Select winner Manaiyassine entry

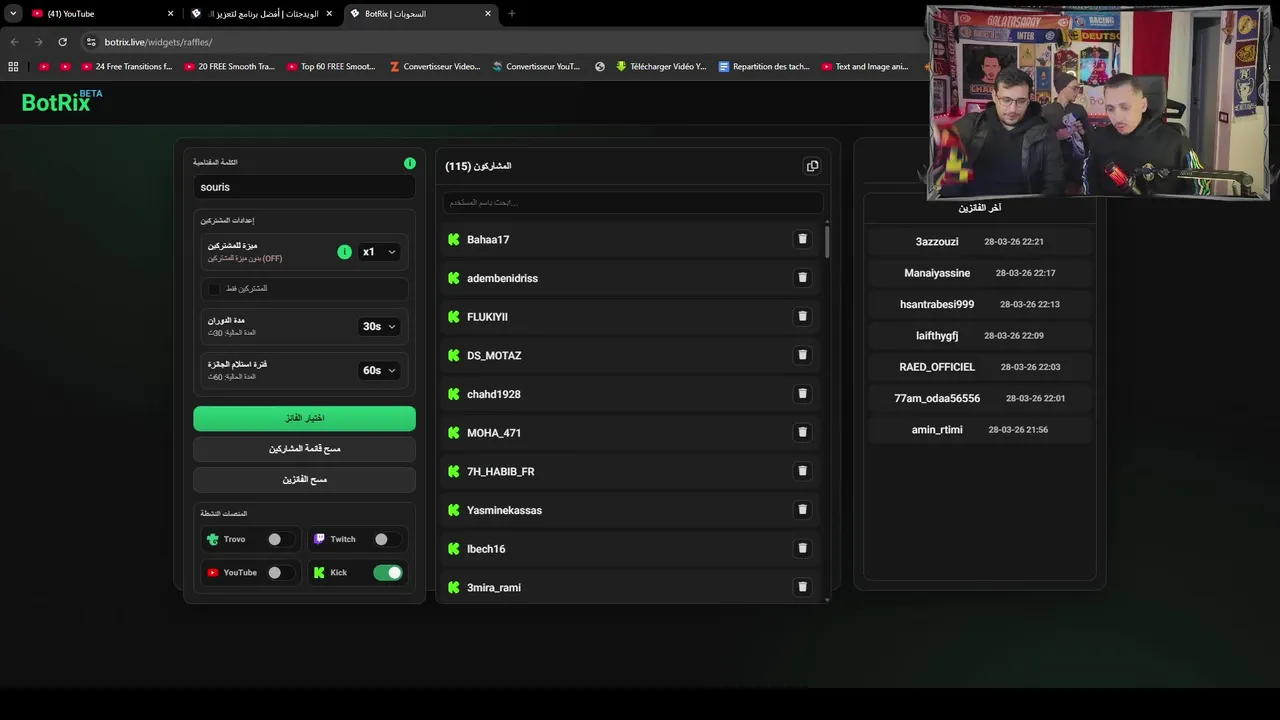pyautogui.click(x=979, y=273)
